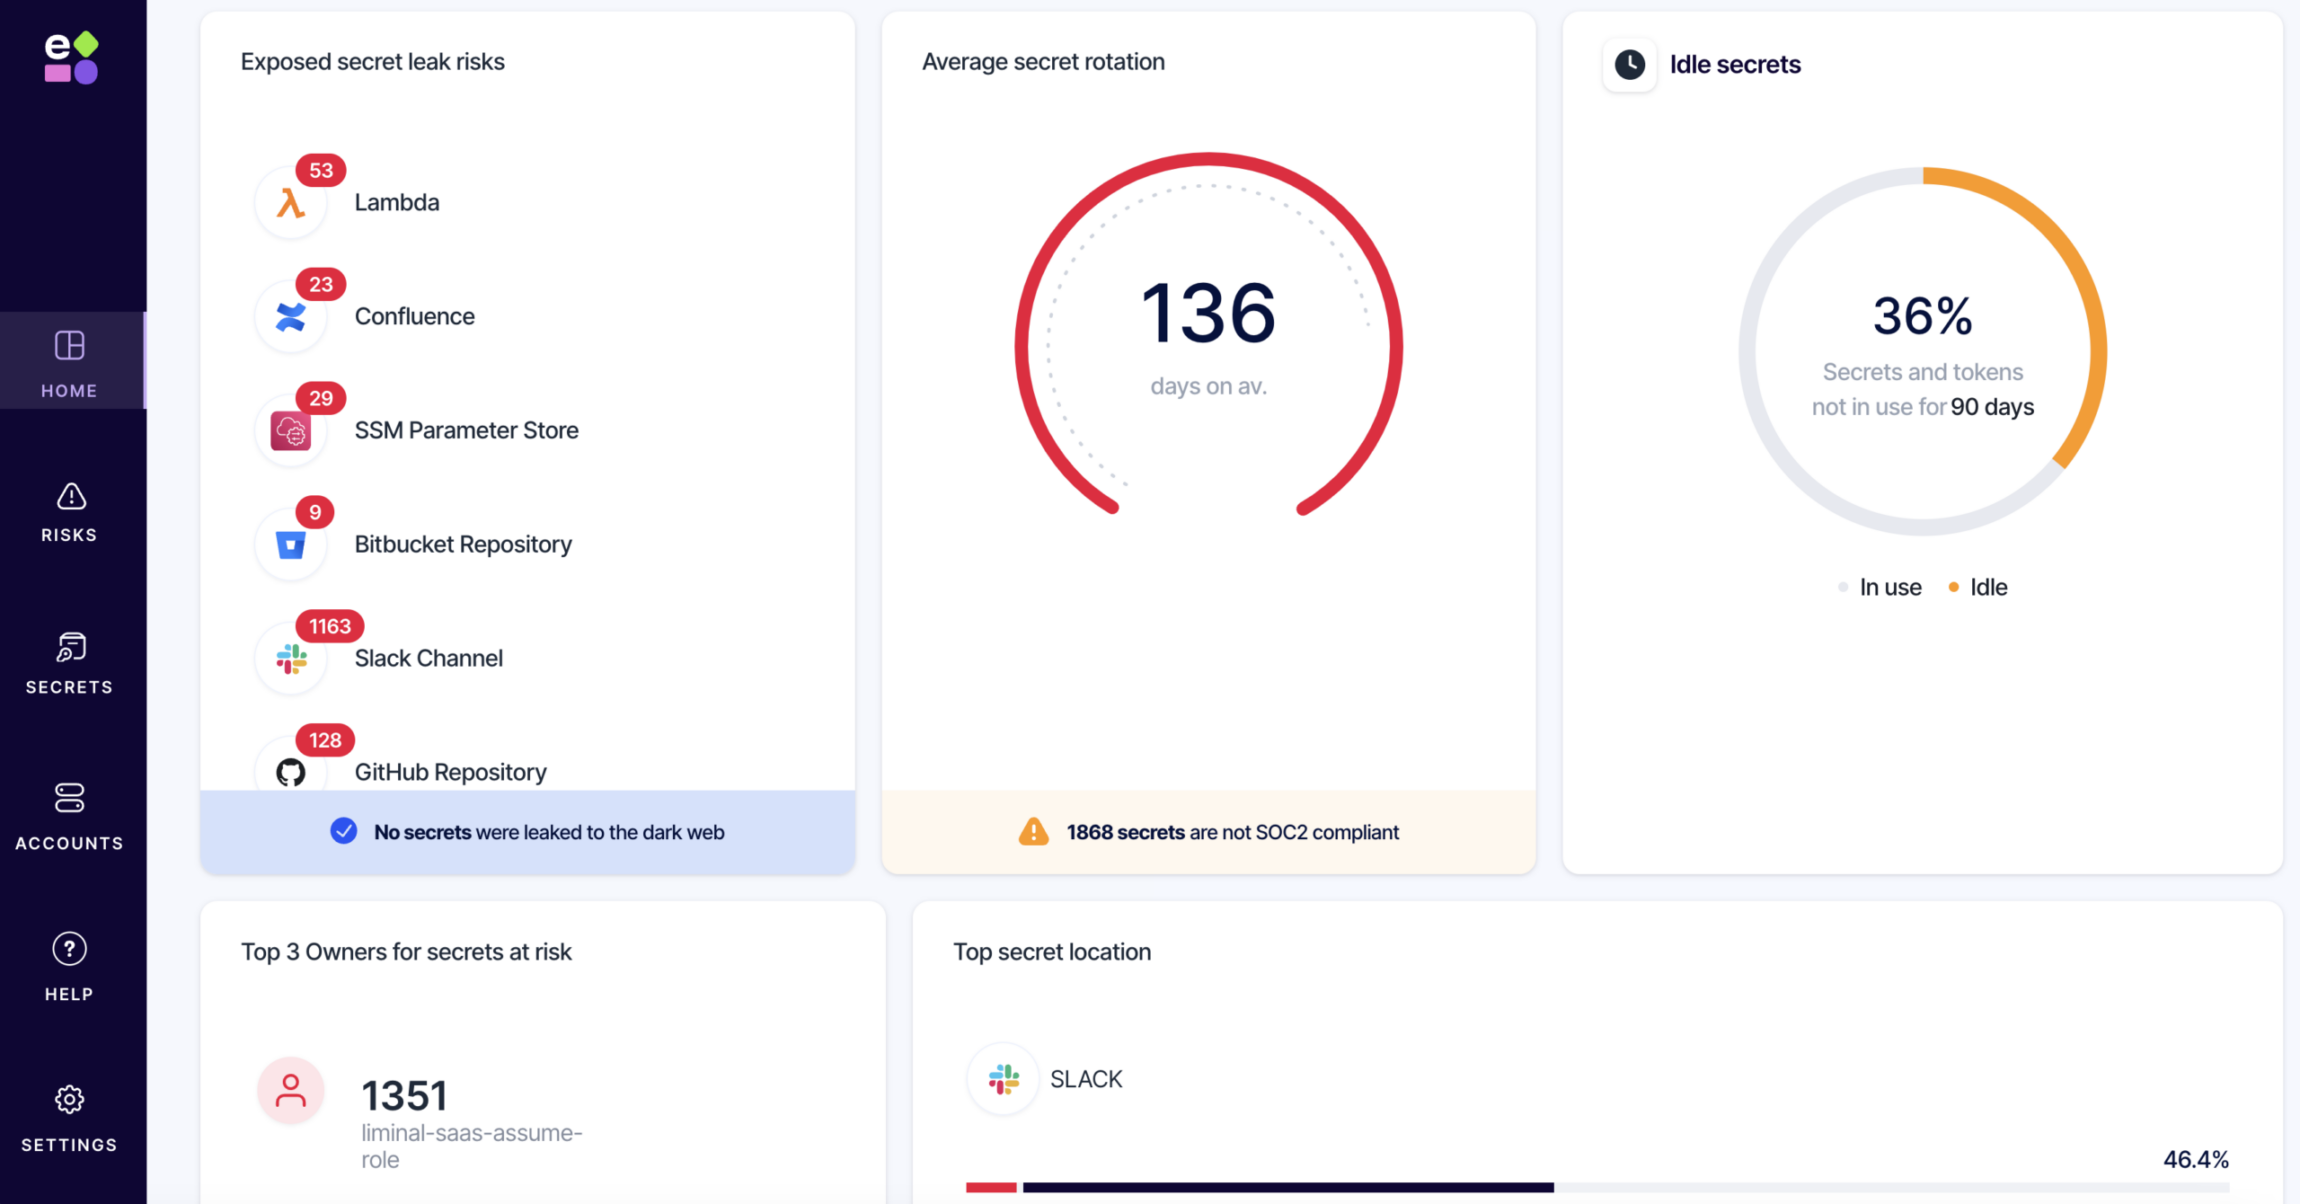Select the Lambda icon under exposed leak risks

point(291,202)
